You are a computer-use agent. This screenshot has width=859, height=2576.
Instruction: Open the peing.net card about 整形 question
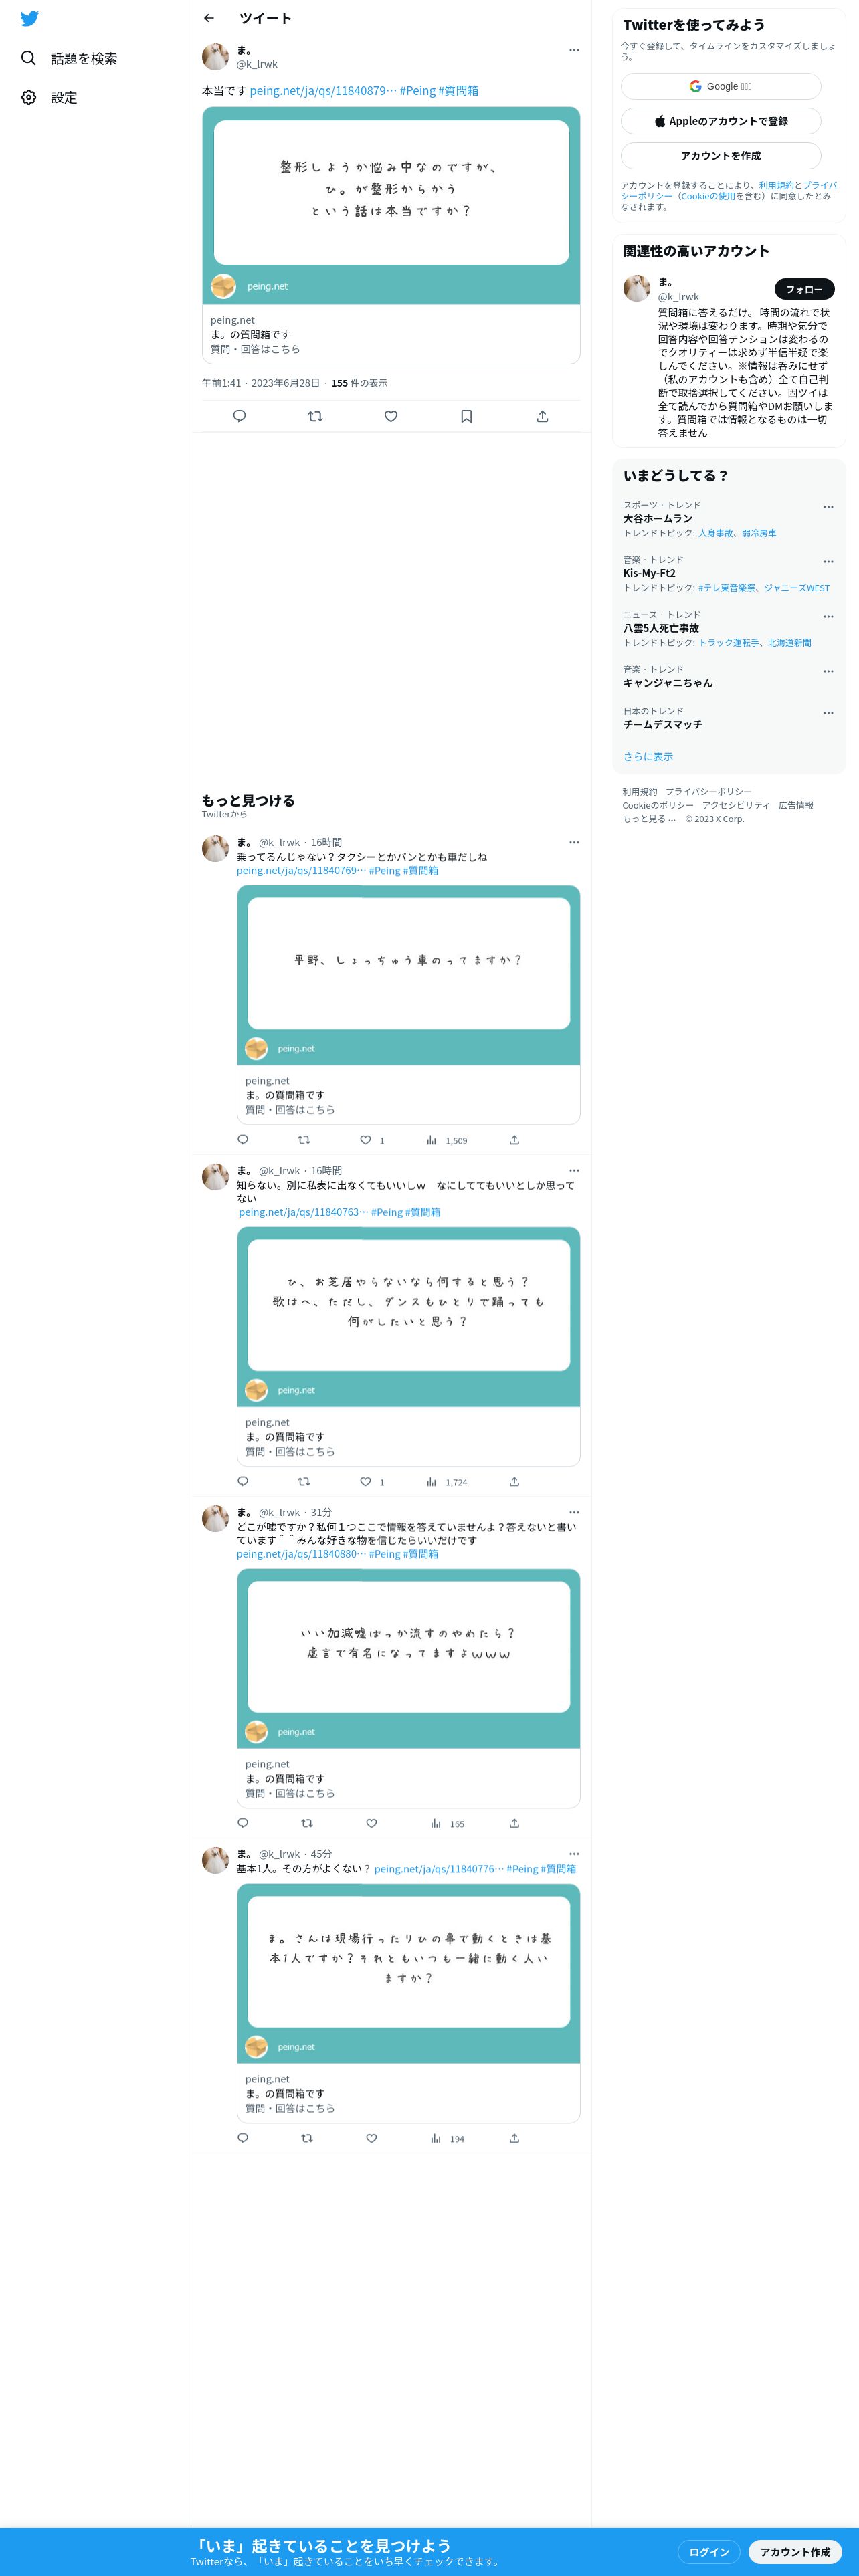point(391,235)
